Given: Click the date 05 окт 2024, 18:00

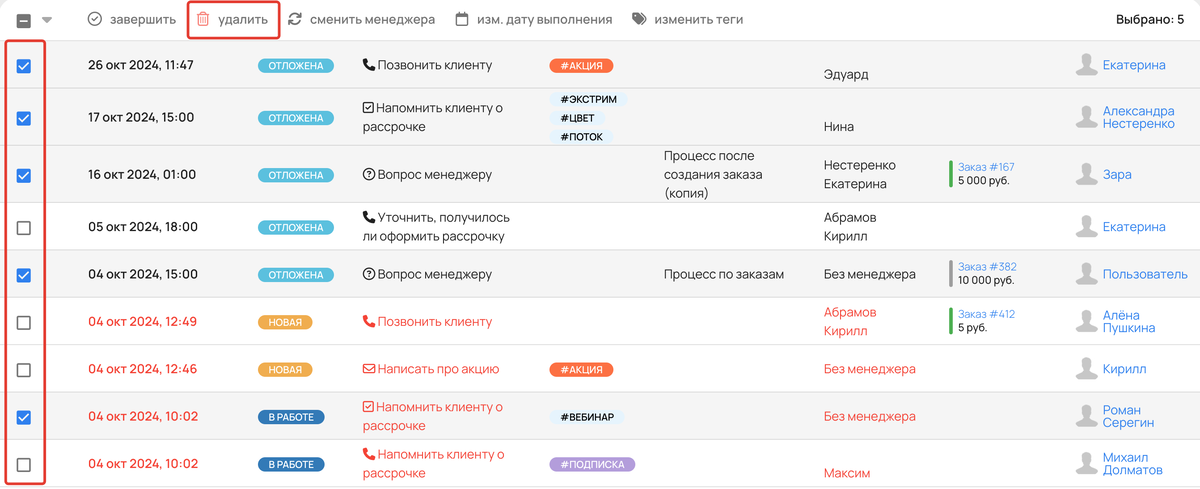Looking at the screenshot, I should [x=143, y=227].
